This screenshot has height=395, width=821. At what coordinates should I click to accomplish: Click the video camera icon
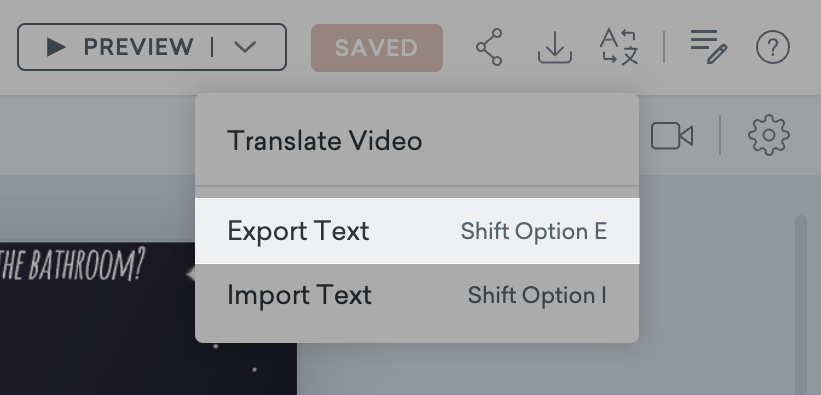(x=672, y=136)
